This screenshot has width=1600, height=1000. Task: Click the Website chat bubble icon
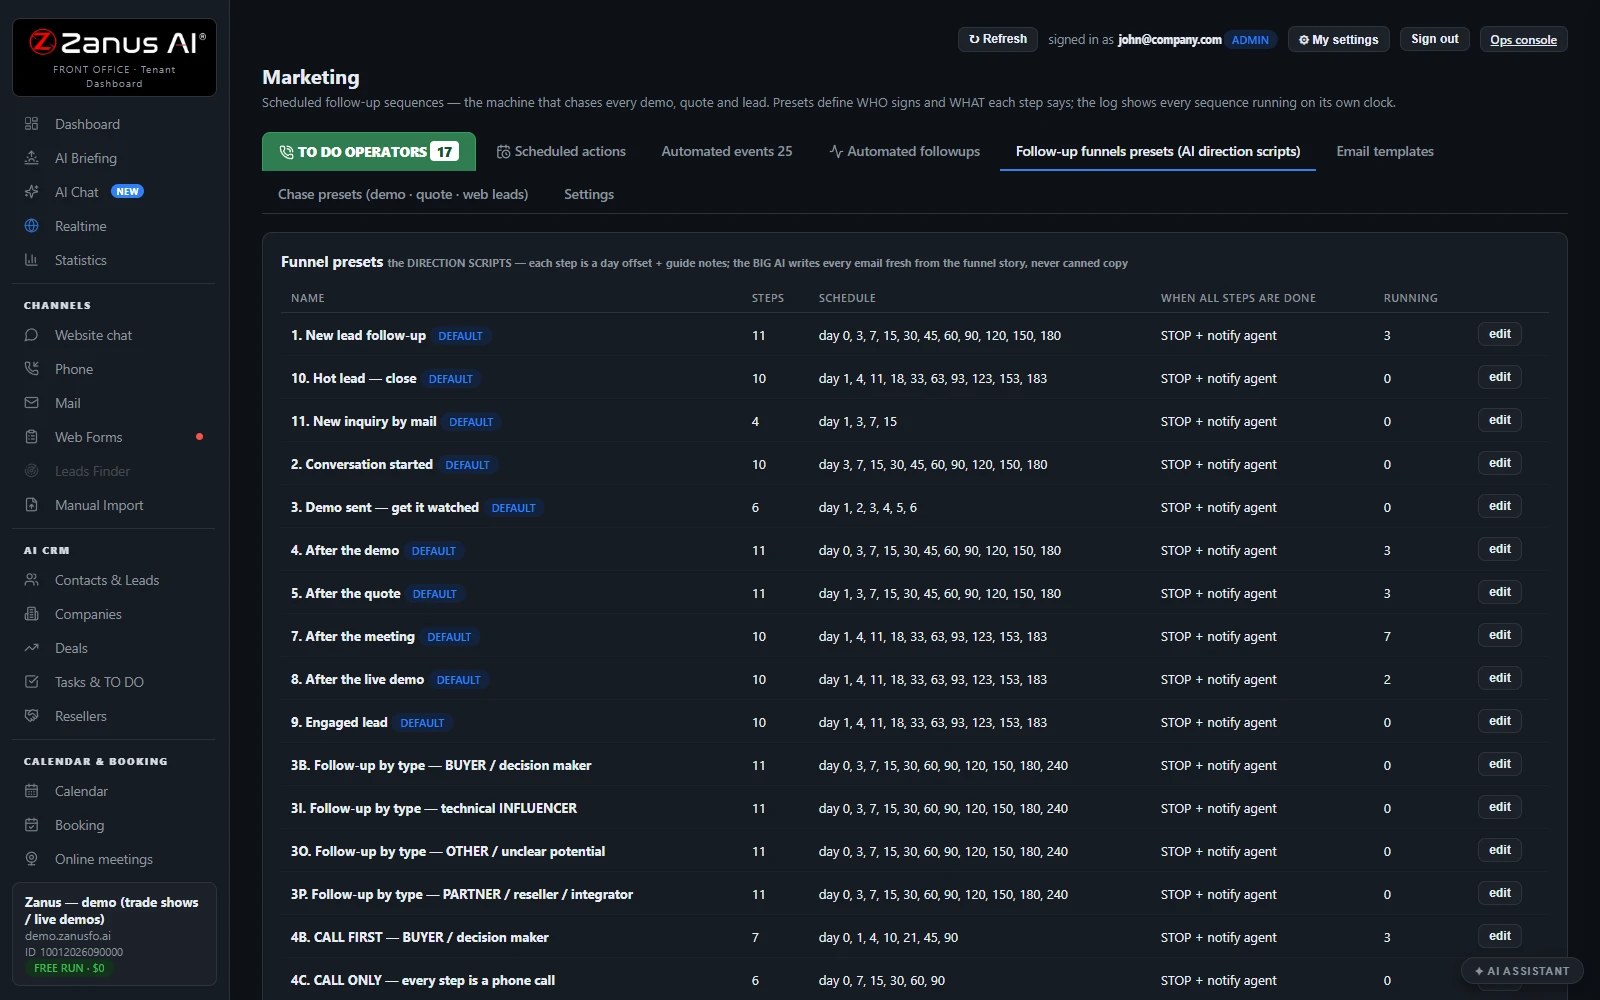pyautogui.click(x=31, y=335)
